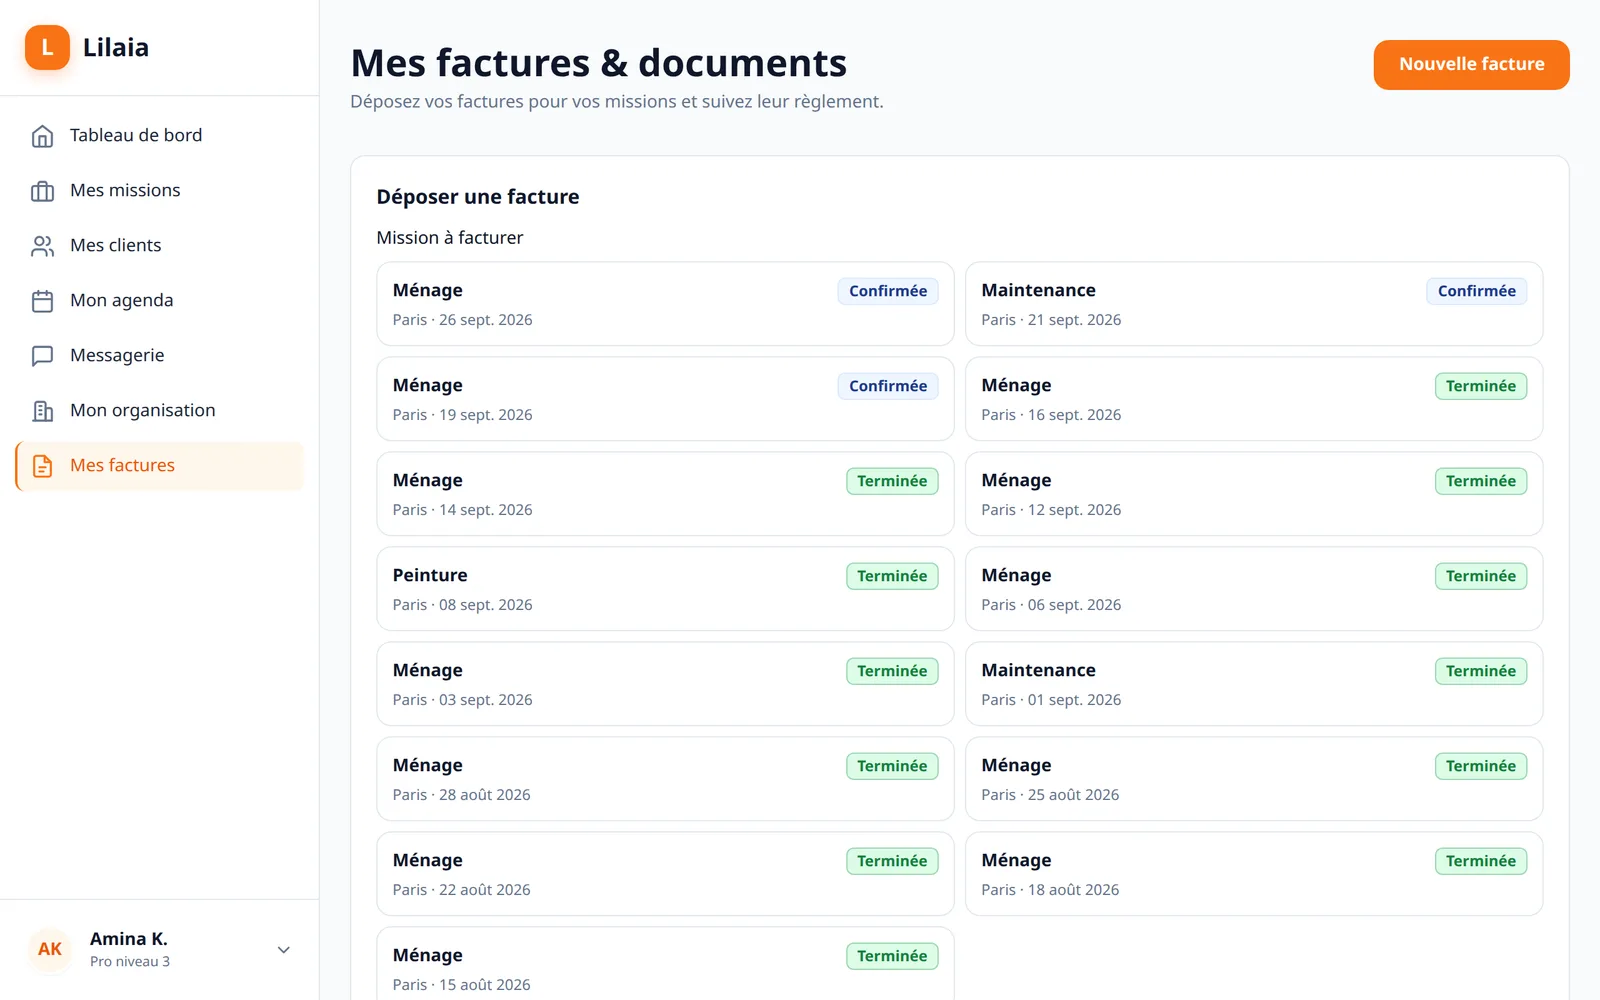Pick the Ménage mission of 14 sept. 2026

click(665, 494)
